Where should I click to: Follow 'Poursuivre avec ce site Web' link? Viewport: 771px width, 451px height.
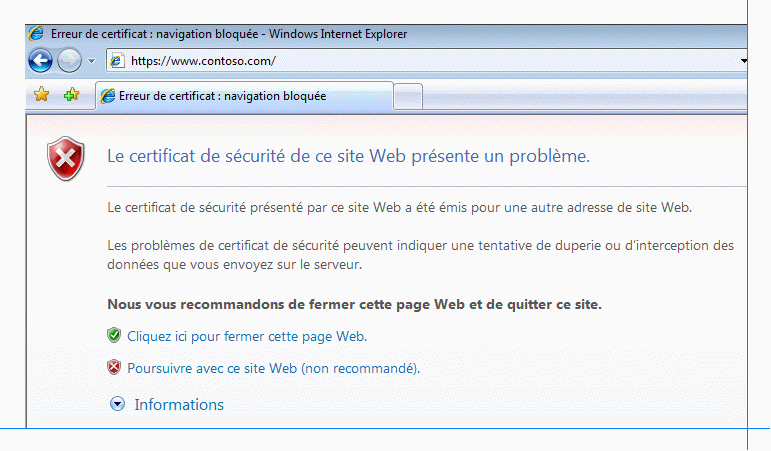click(x=273, y=368)
